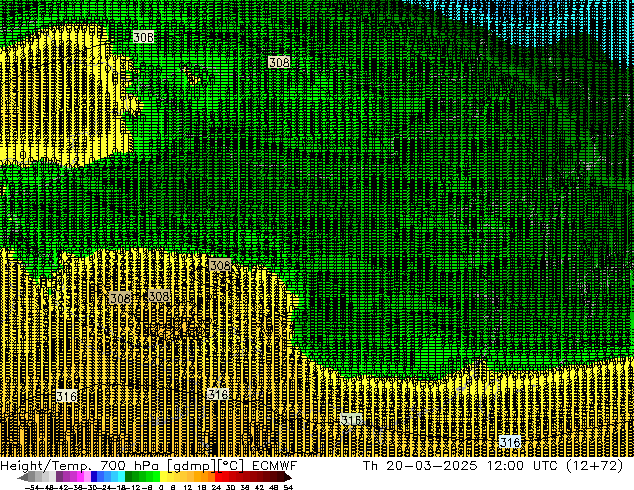Select the dark blue swatch in the temperature legend

click(94, 478)
